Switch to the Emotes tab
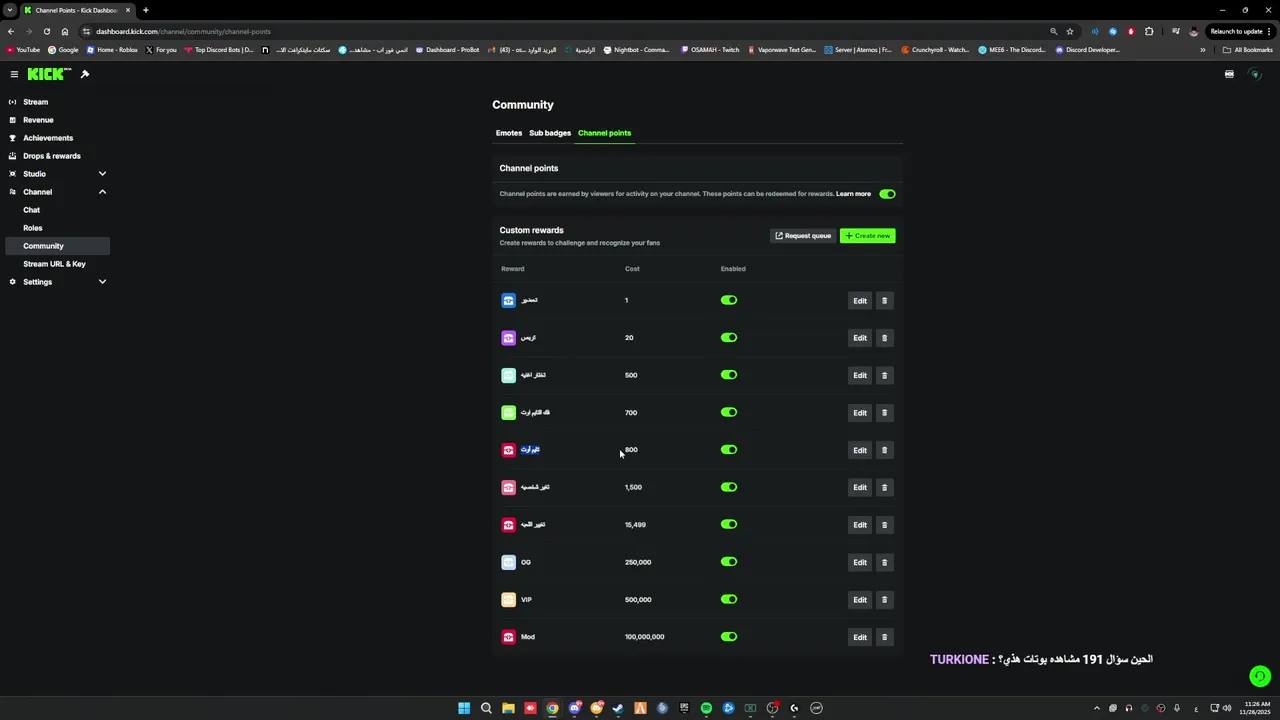The height and width of the screenshot is (720, 1280). pos(509,133)
